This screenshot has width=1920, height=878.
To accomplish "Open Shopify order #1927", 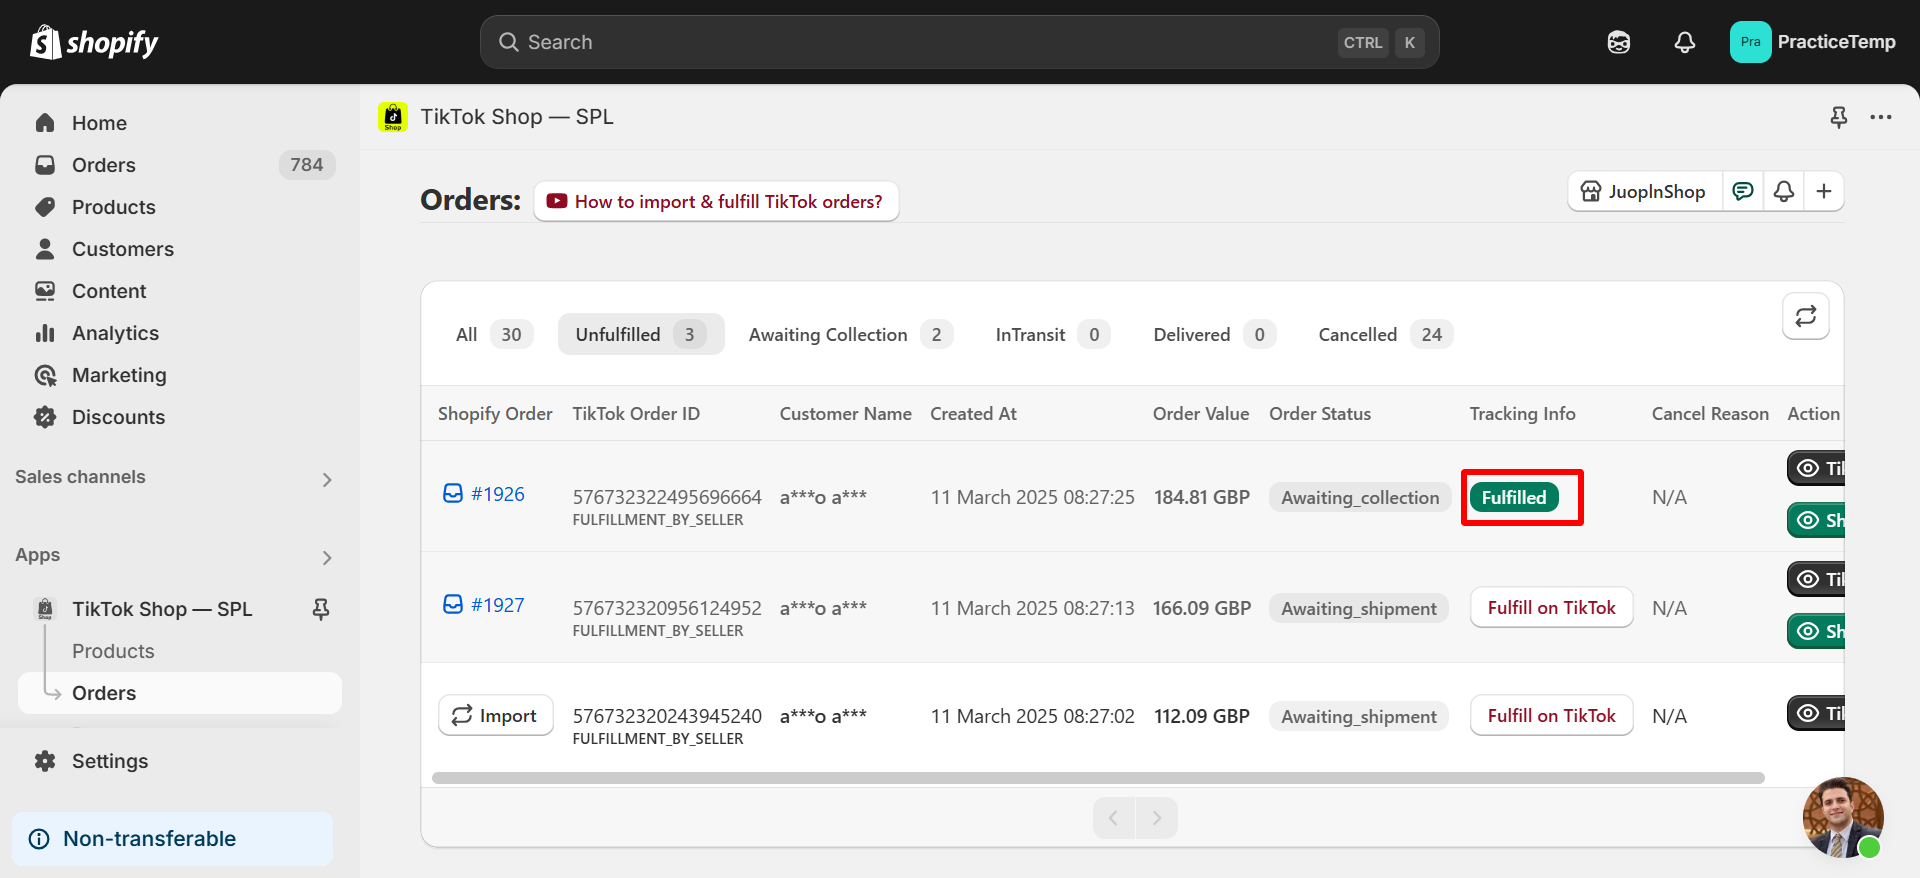I will tap(484, 605).
